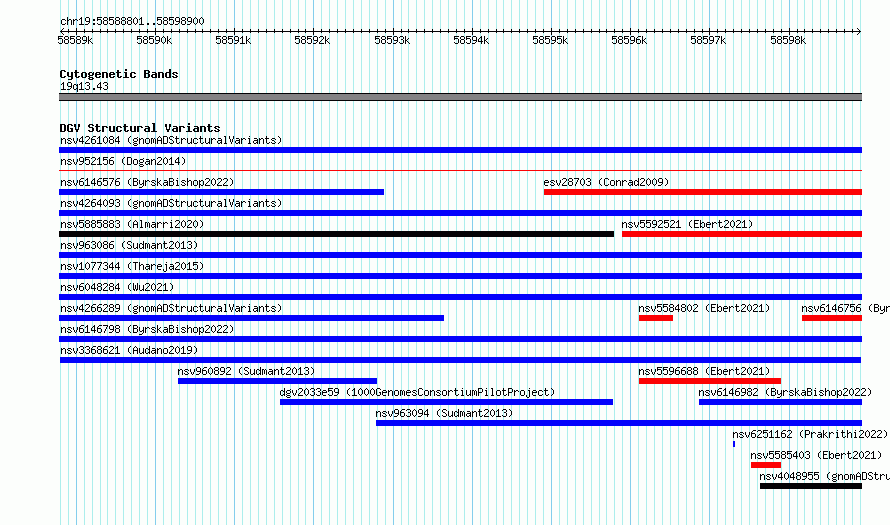The width and height of the screenshot is (890, 525).
Task: Open the nsv6146798 (ByrskaBishop2022) variant label
Action: pyautogui.click(x=147, y=329)
